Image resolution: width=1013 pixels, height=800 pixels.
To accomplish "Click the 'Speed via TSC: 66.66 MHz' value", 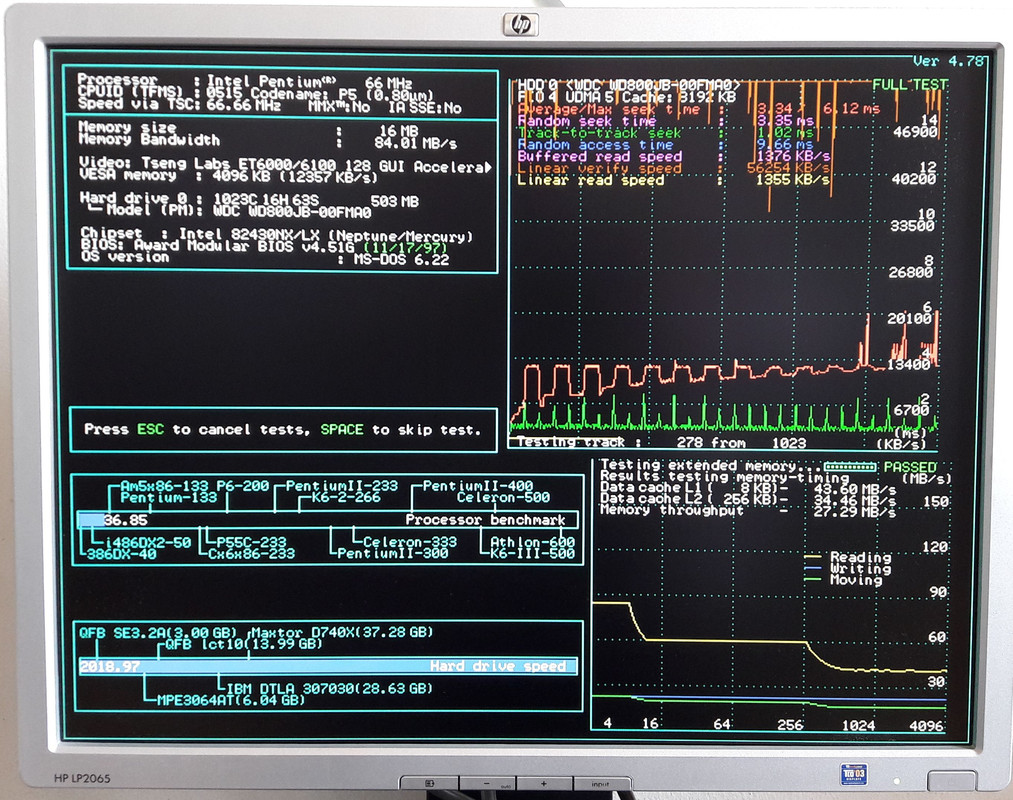I will (179, 105).
